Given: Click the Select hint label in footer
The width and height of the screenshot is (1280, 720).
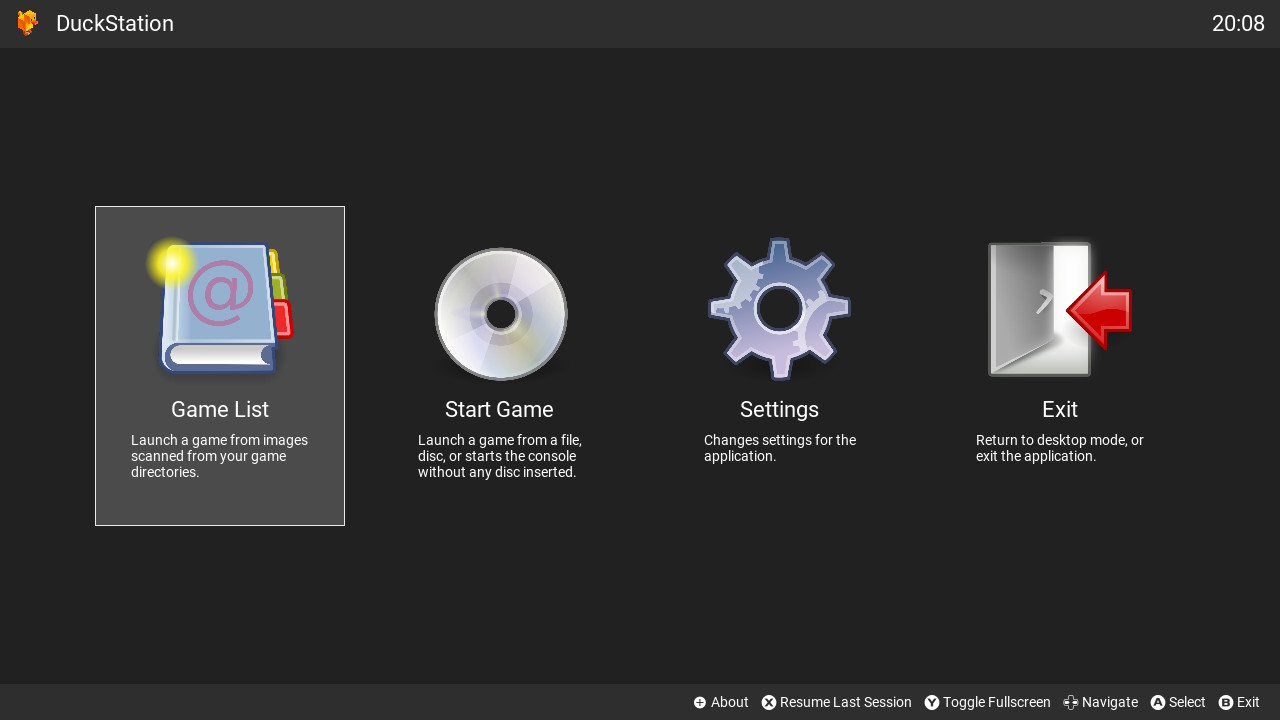Looking at the screenshot, I should coord(1187,702).
